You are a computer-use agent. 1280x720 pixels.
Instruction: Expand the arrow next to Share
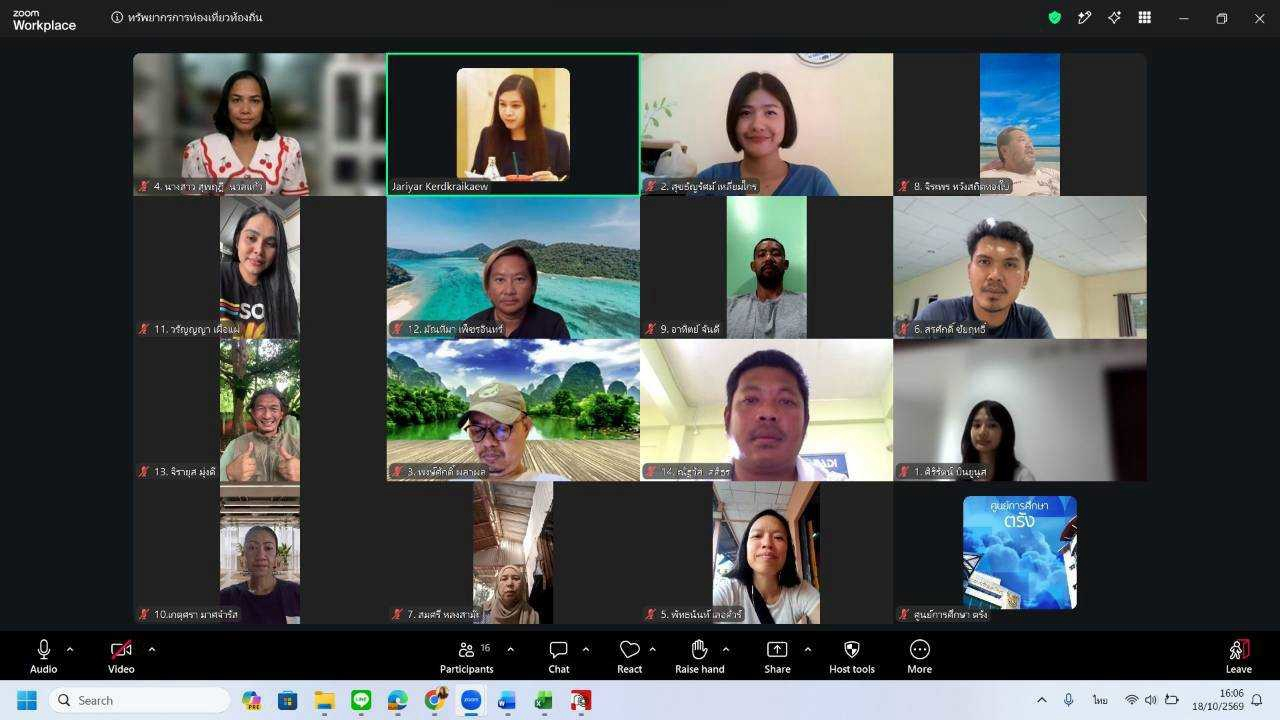click(x=807, y=649)
